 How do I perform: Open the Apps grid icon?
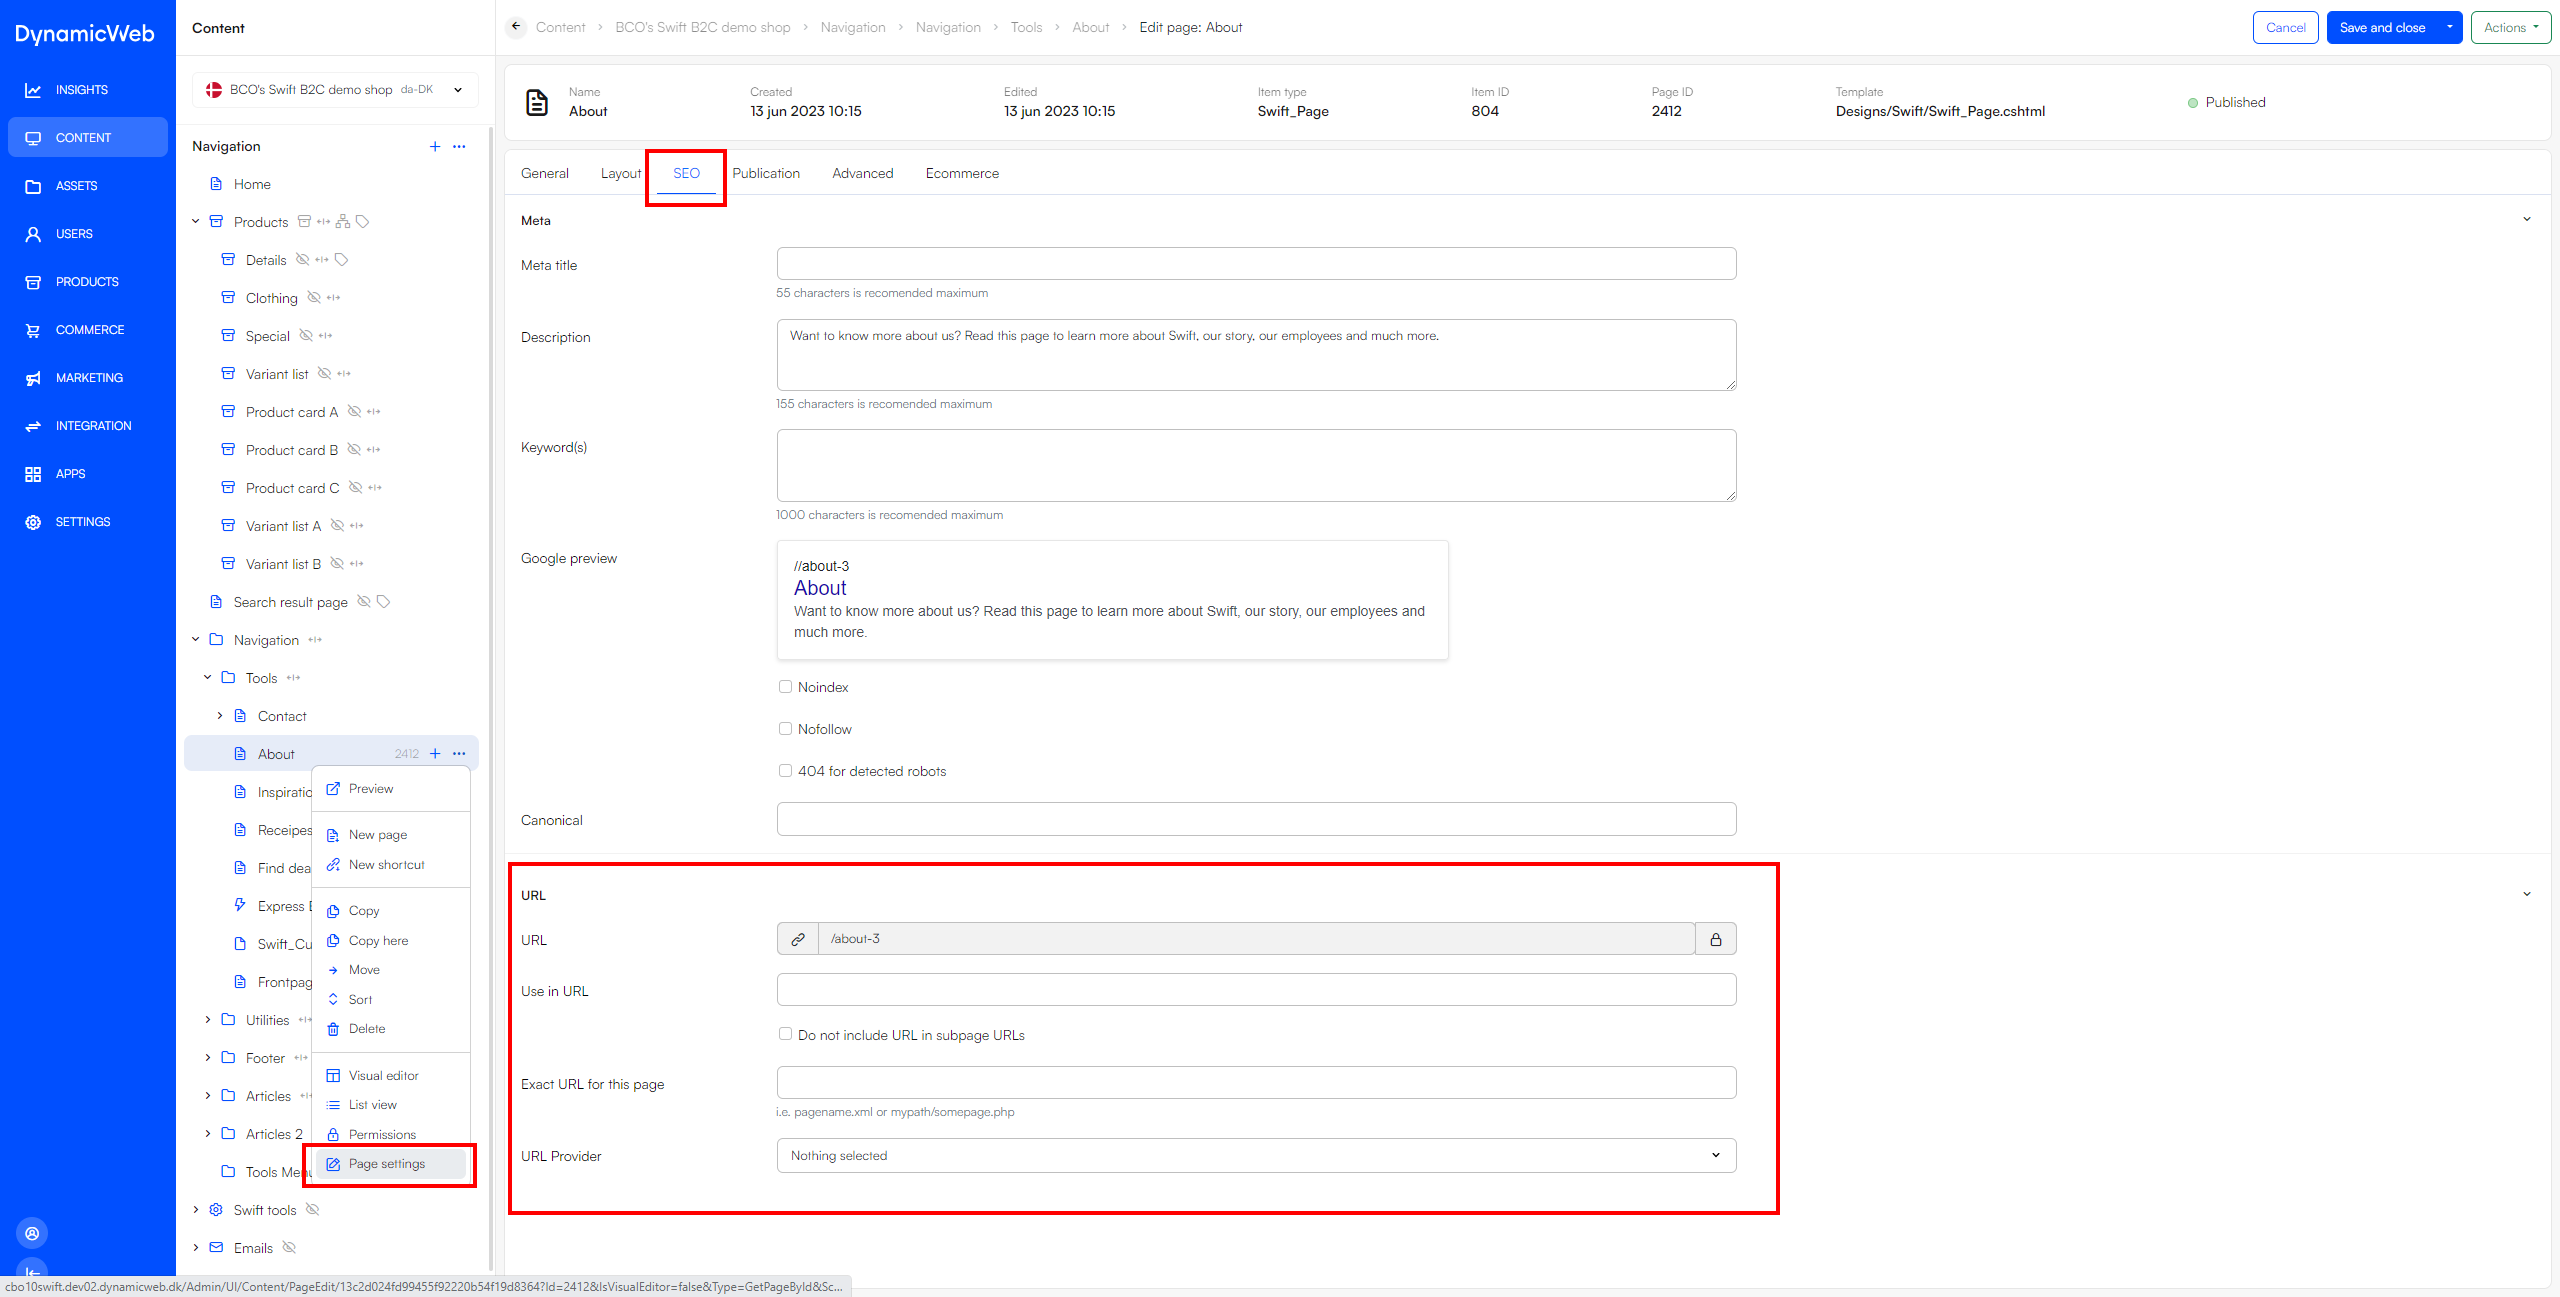33,474
